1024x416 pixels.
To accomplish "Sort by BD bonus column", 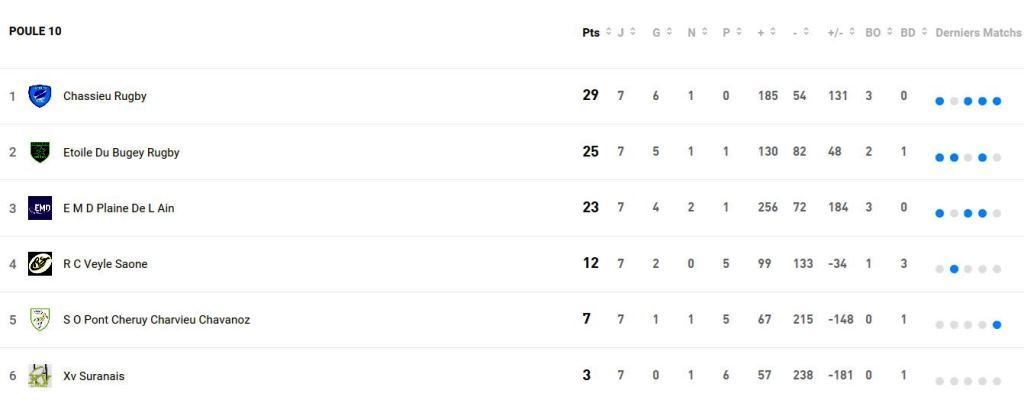I will click(908, 32).
